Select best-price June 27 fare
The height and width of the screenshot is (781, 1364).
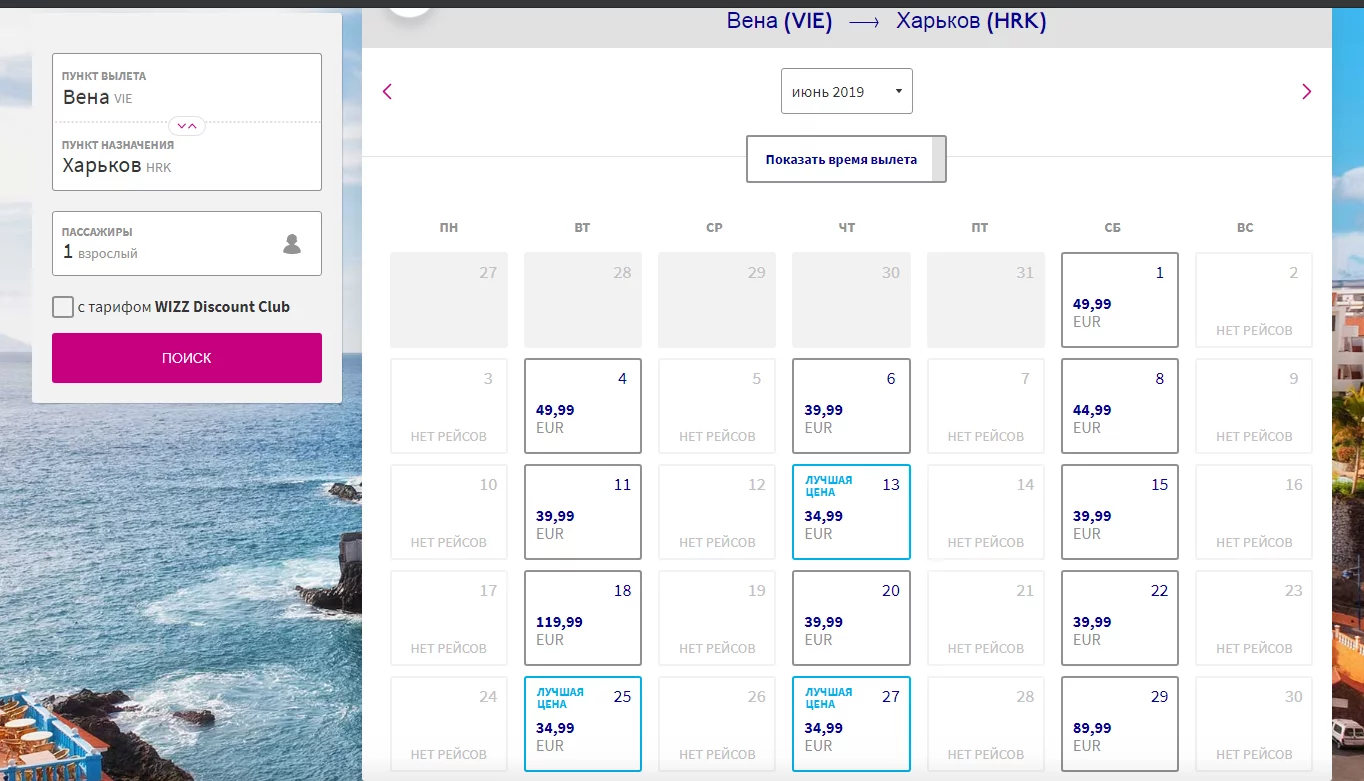point(851,724)
